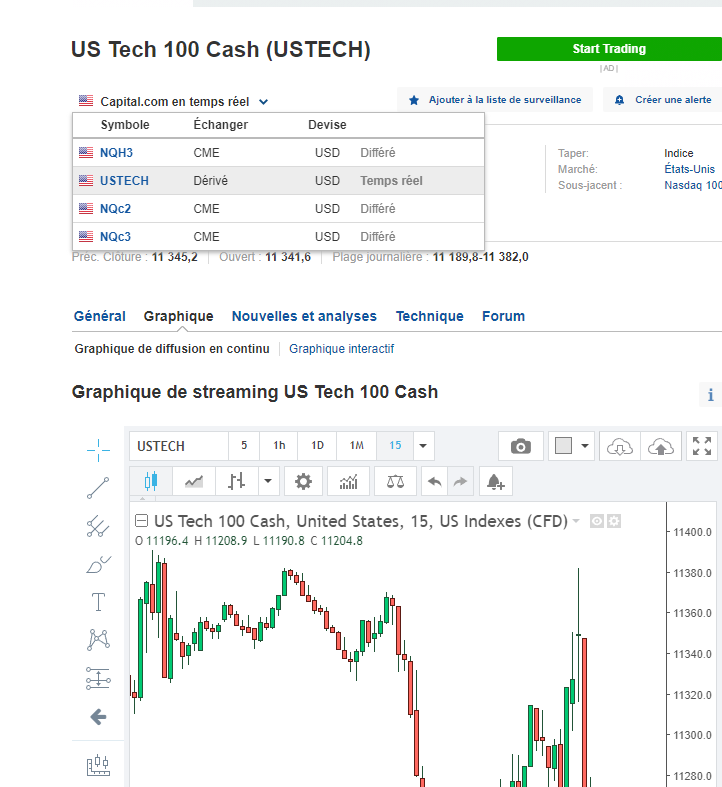The height and width of the screenshot is (787, 722).
Task: Select the crosshair cursor tool
Action: coord(98,450)
